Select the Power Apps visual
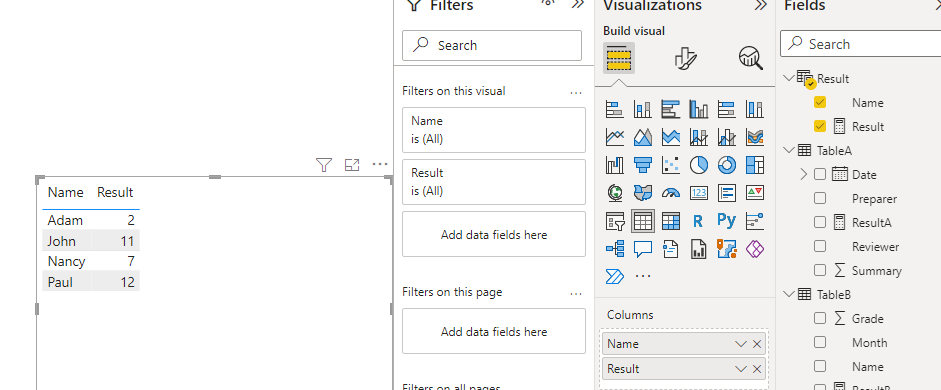Image resolution: width=941 pixels, height=390 pixels. 754,248
